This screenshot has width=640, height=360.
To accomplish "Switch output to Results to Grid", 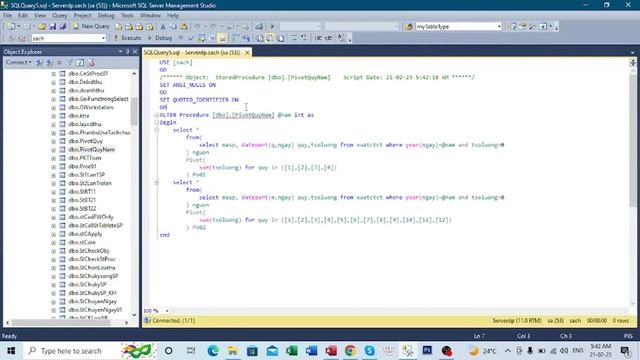I will click(270, 38).
